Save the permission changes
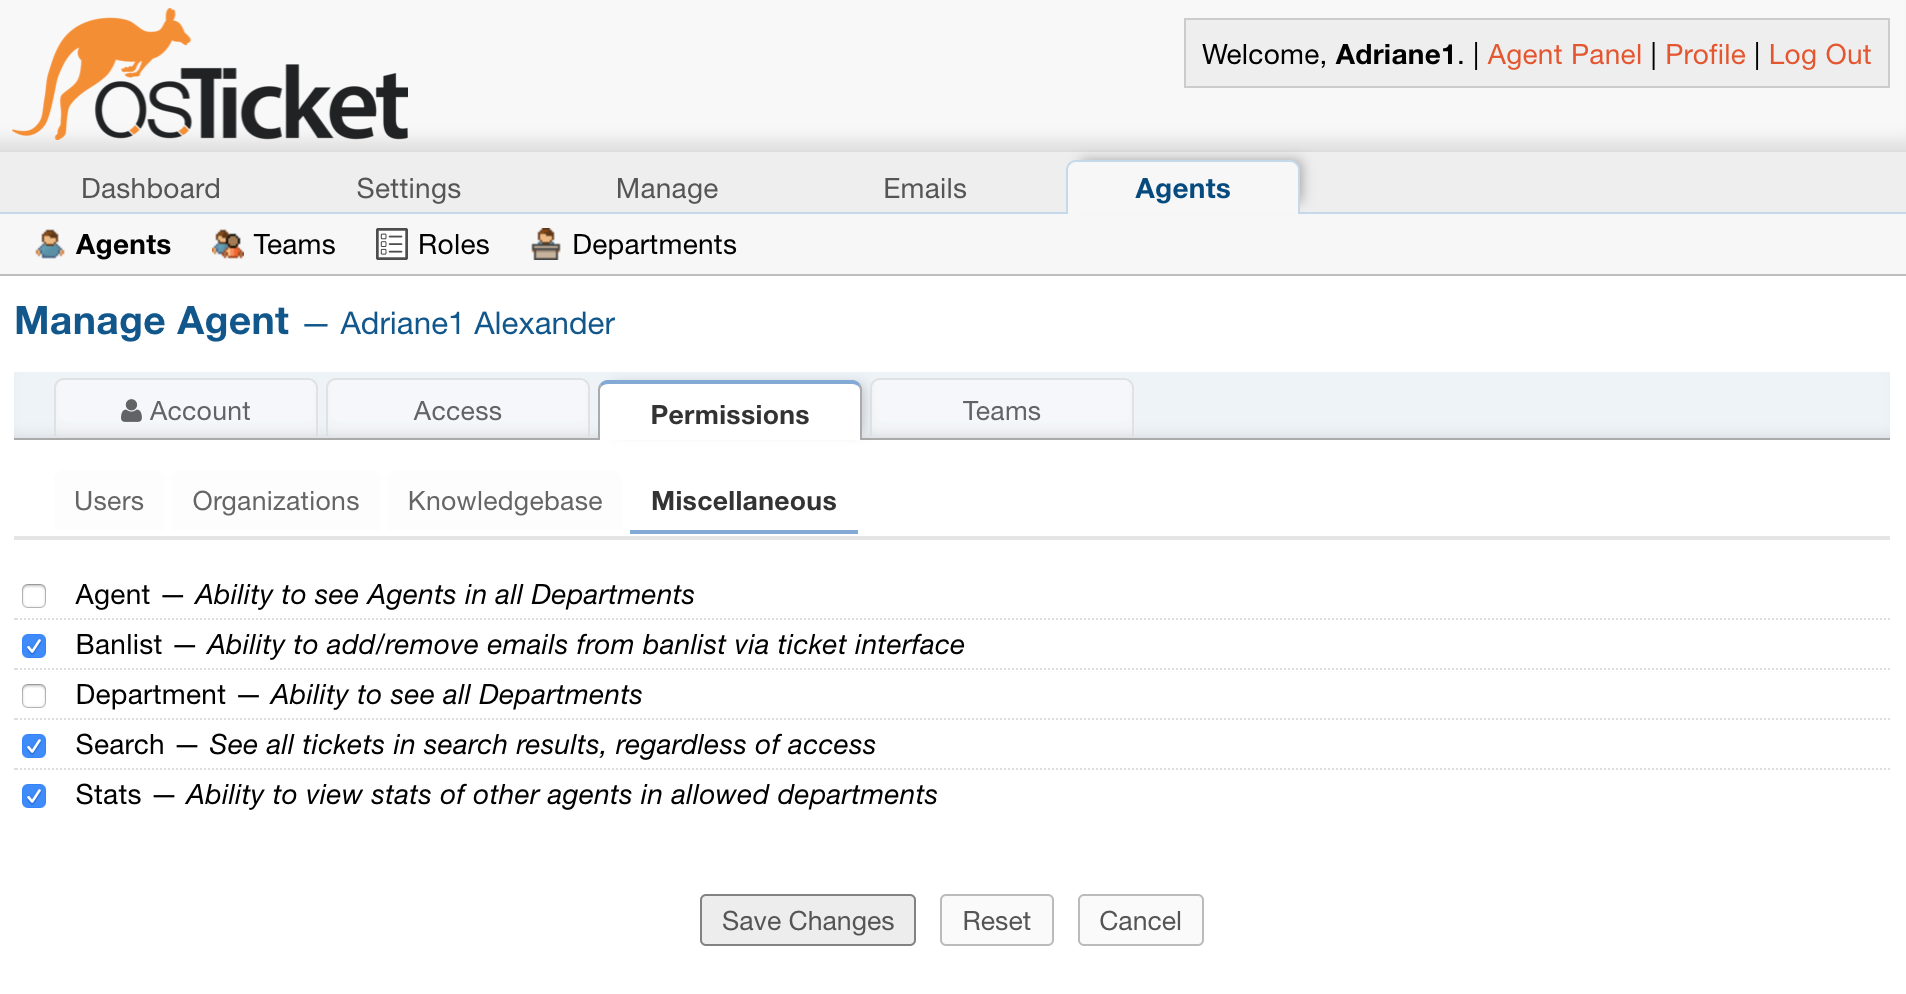 tap(807, 920)
